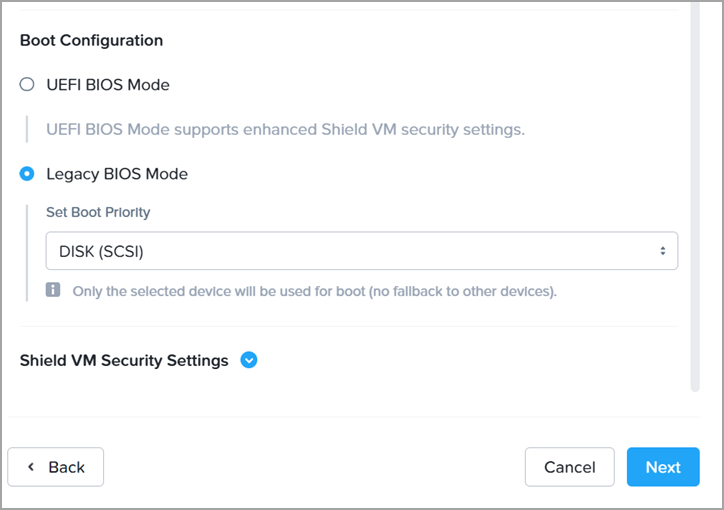Click the blue chevron beside Shield VM Security Settings

tap(249, 360)
